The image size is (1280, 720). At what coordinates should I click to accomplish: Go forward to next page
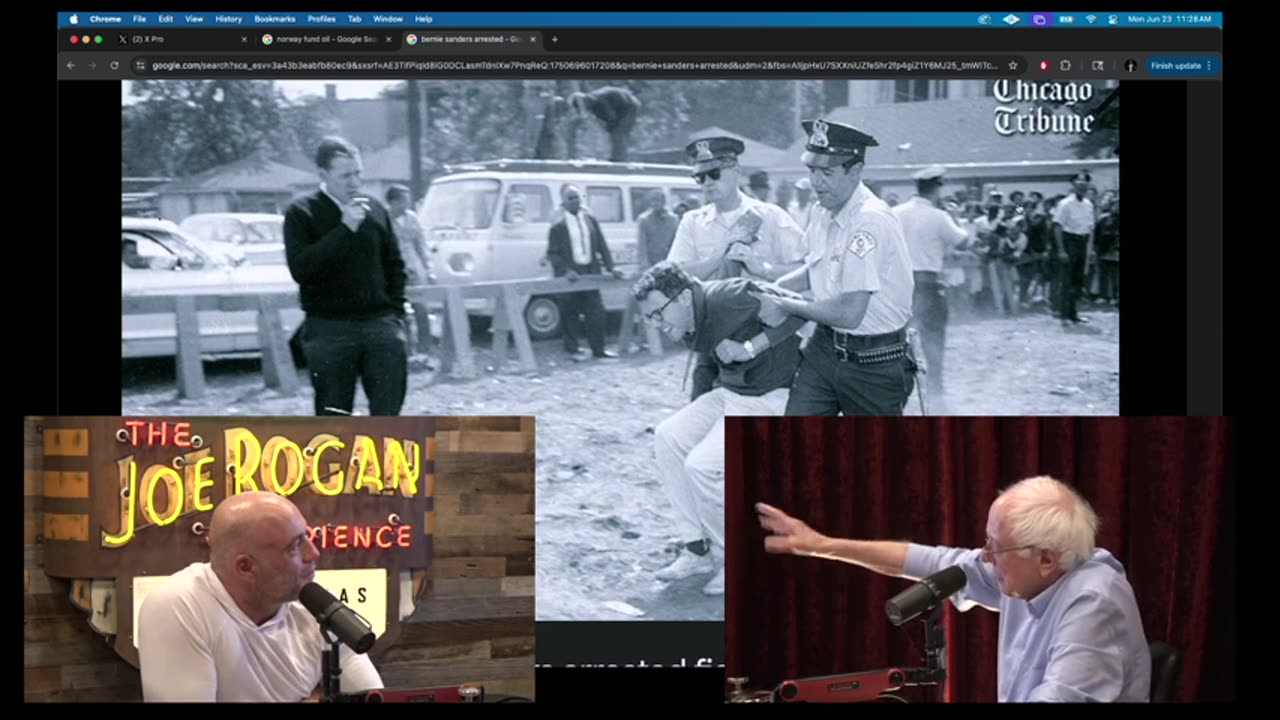click(92, 65)
